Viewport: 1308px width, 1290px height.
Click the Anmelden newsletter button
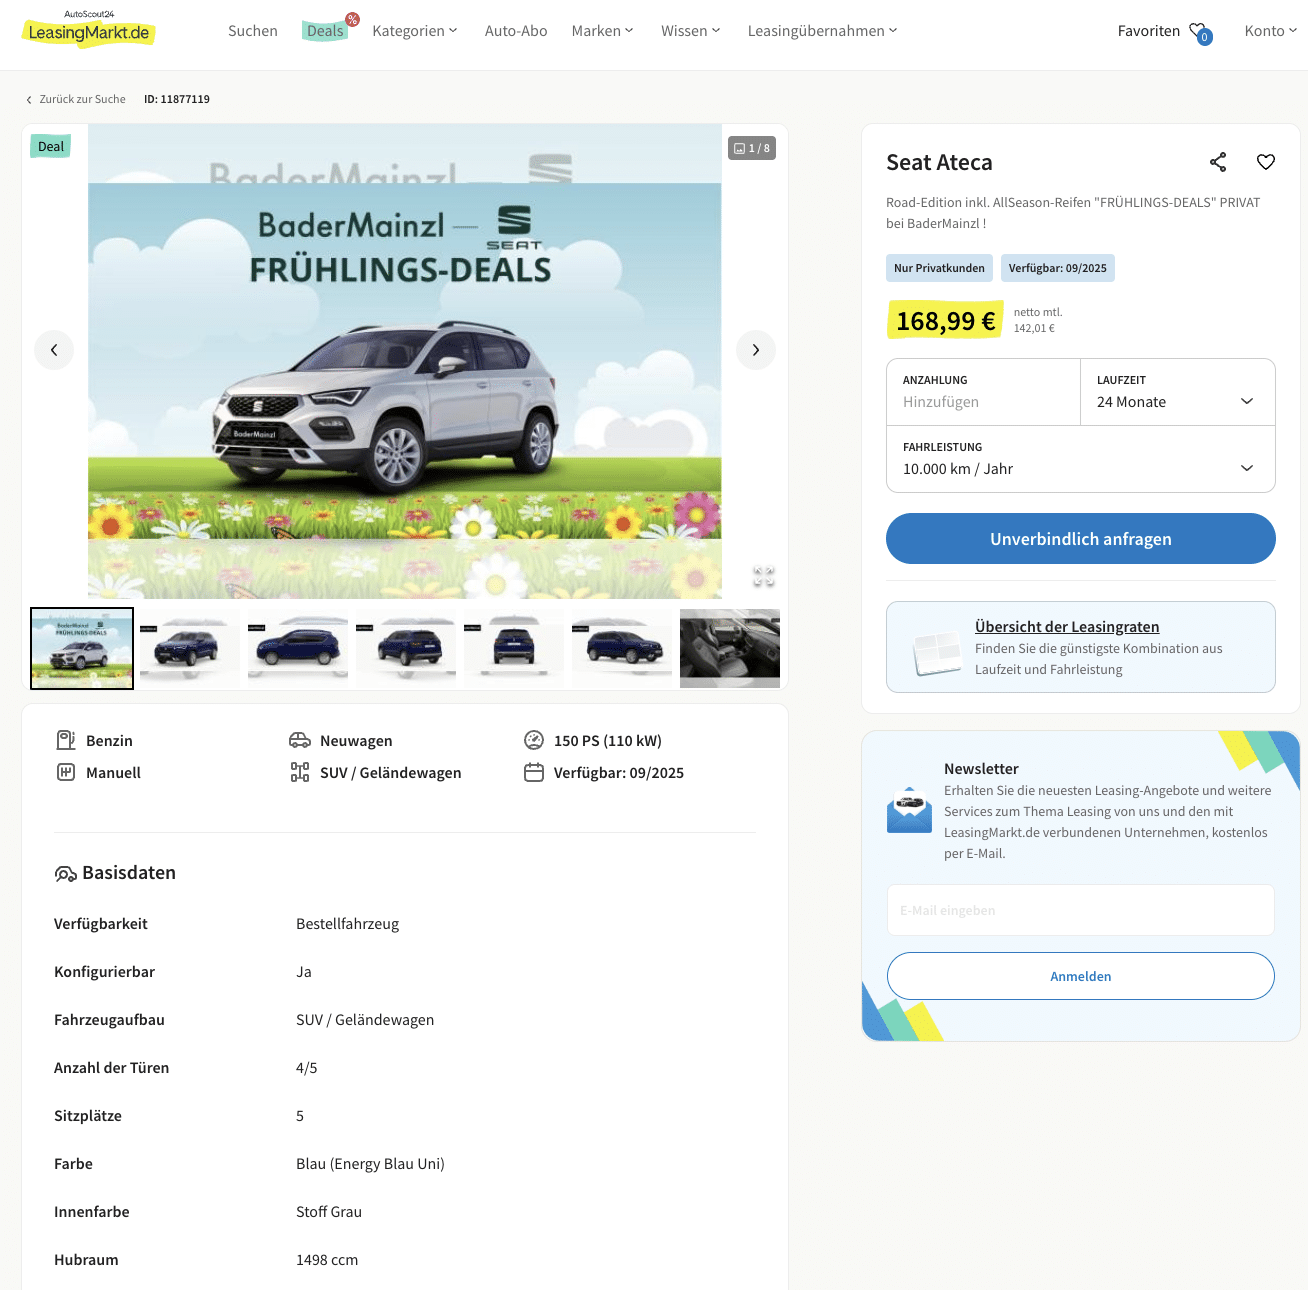[1081, 976]
